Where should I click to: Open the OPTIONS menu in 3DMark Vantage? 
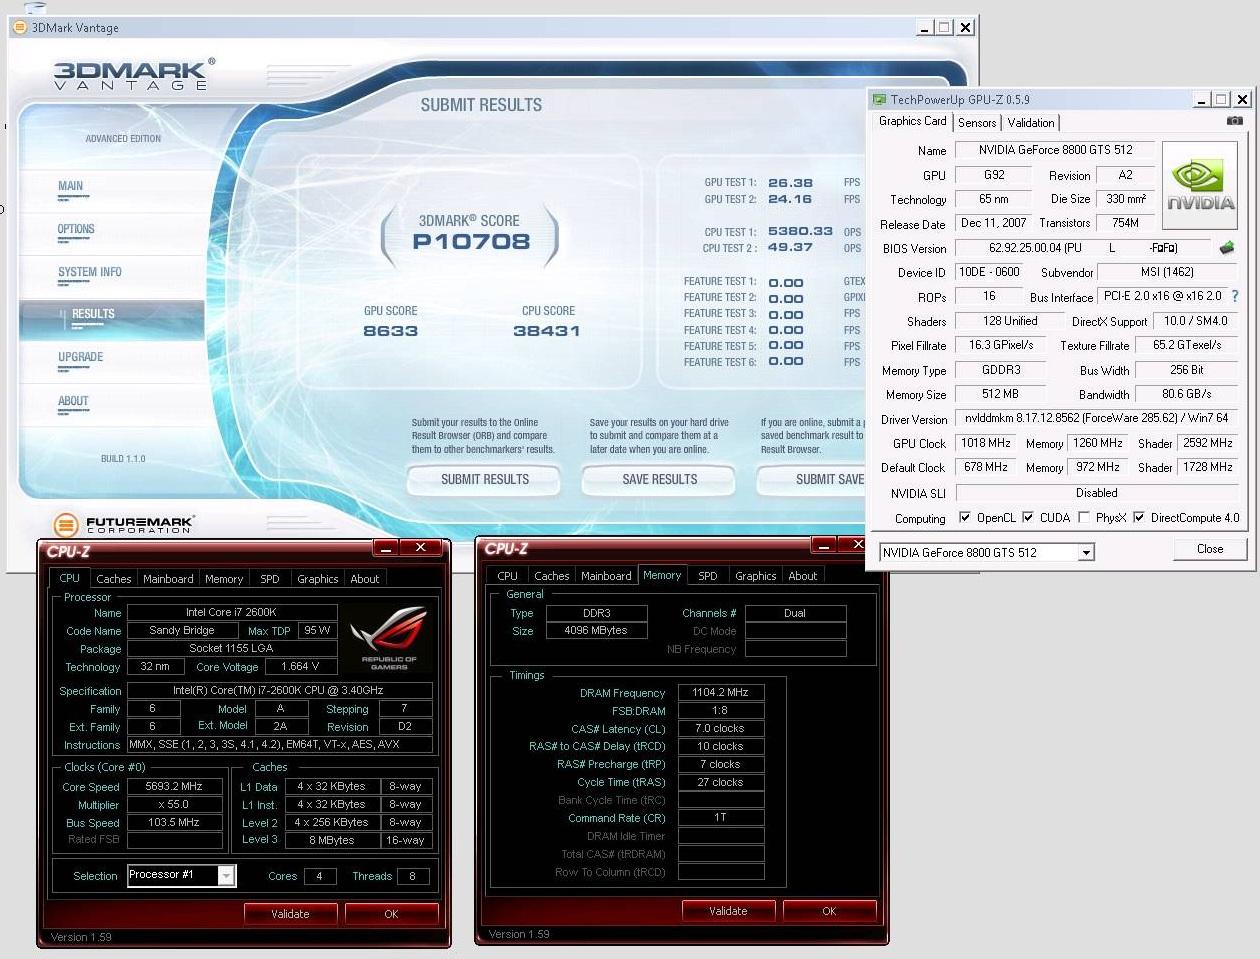(76, 229)
